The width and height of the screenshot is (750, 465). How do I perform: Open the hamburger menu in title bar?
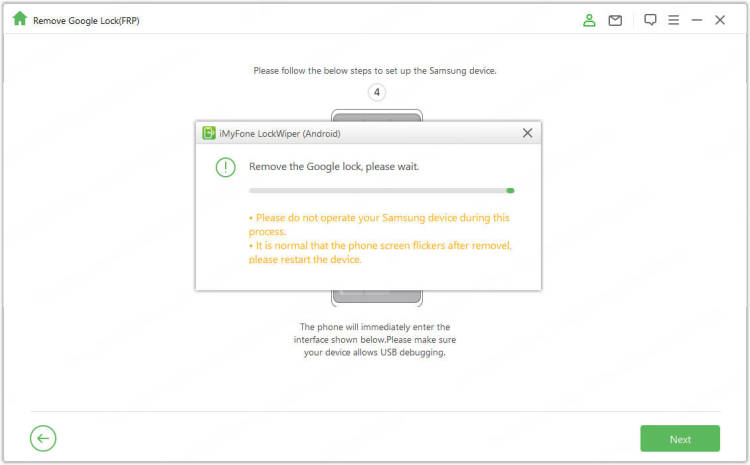674,20
